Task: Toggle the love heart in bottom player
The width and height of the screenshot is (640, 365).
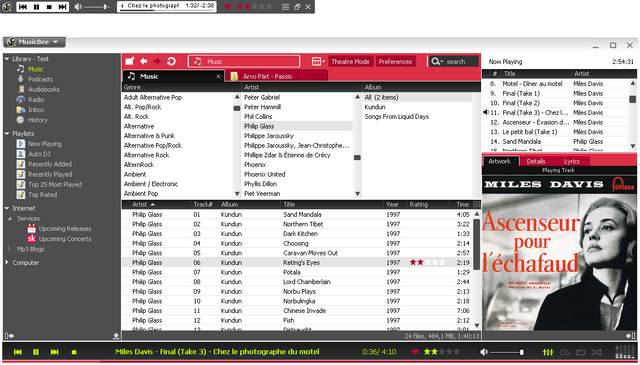Action: [415, 352]
